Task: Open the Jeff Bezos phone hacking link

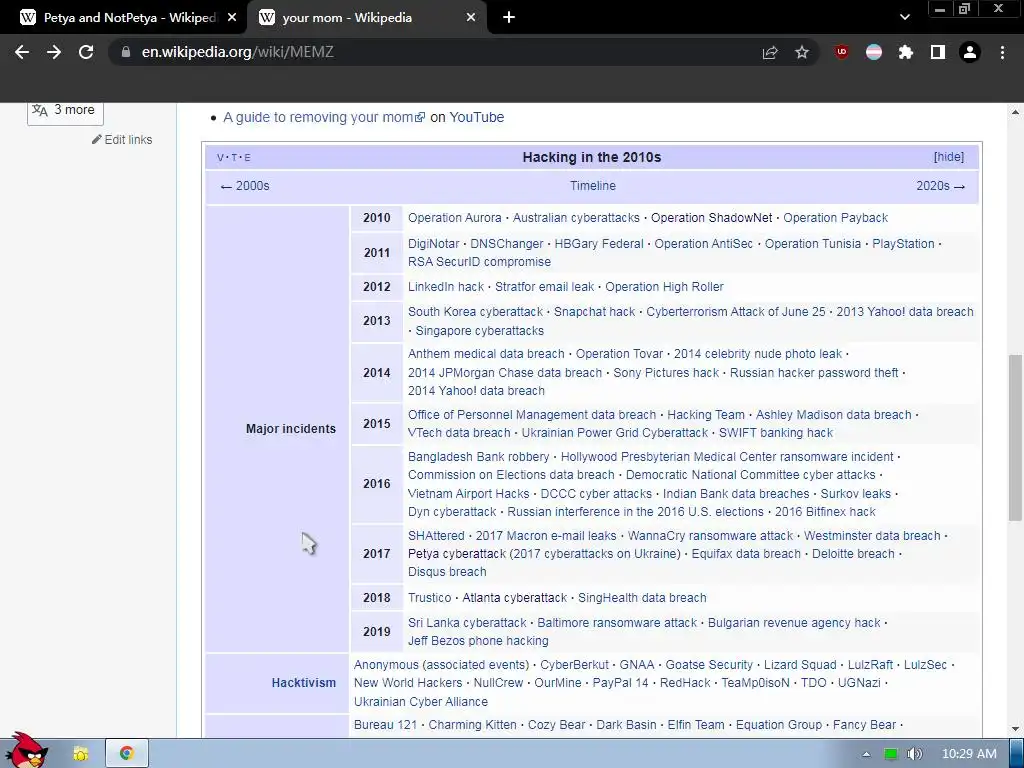Action: (x=478, y=641)
